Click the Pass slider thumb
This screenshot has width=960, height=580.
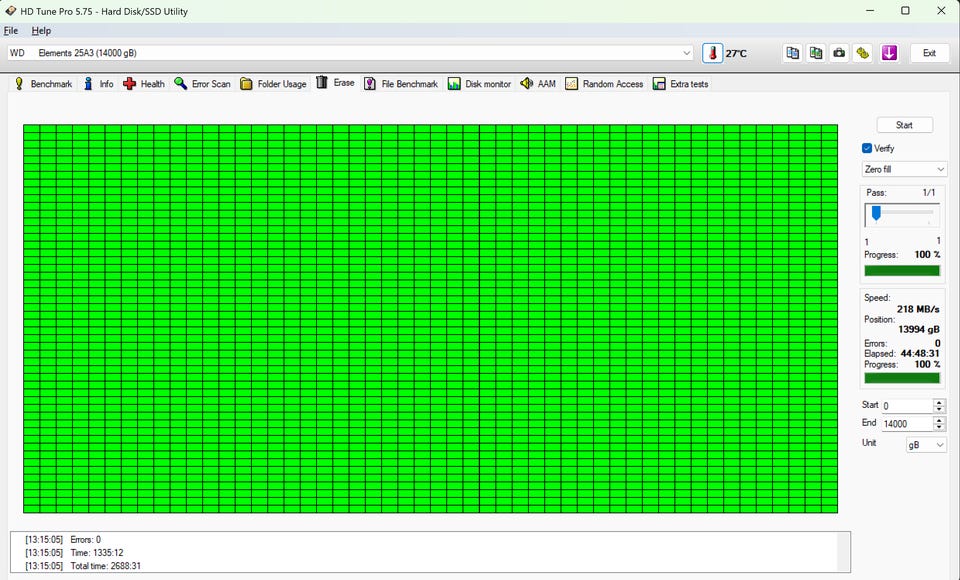tap(876, 213)
